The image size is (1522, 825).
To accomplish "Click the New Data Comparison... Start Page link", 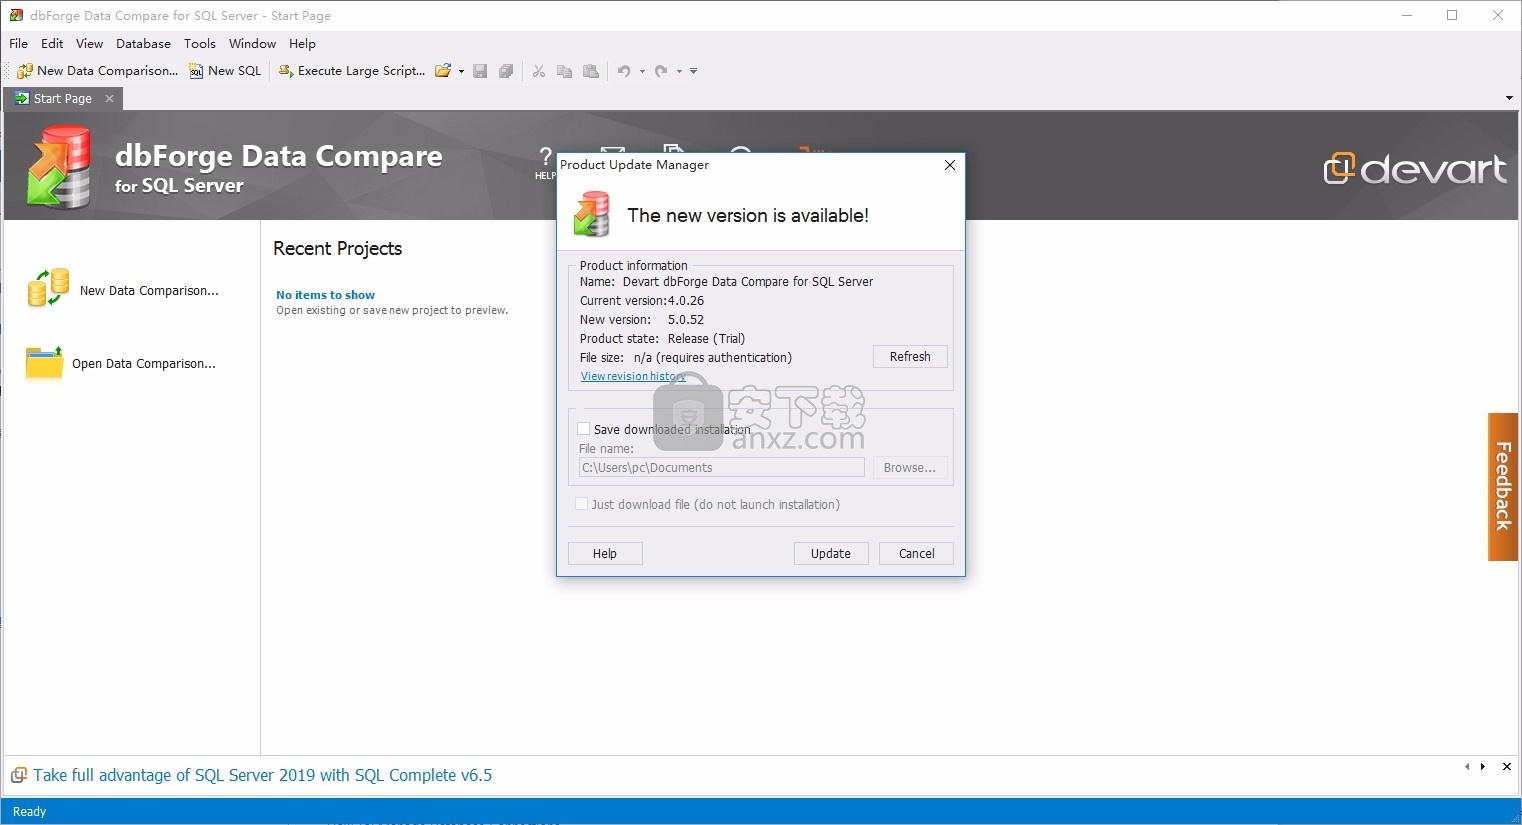I will [149, 291].
